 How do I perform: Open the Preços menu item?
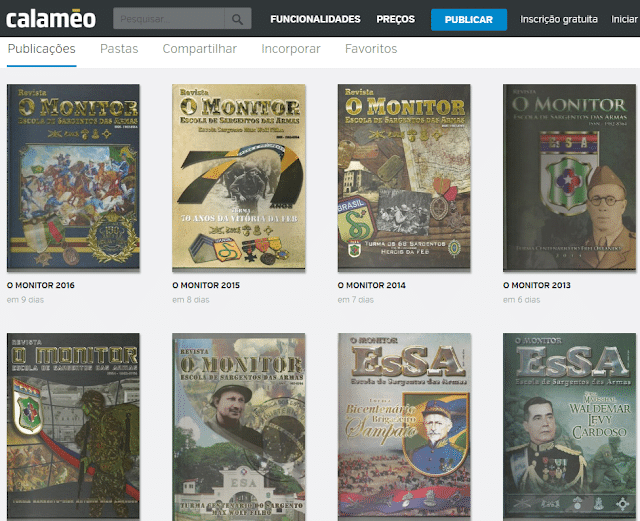(x=395, y=19)
